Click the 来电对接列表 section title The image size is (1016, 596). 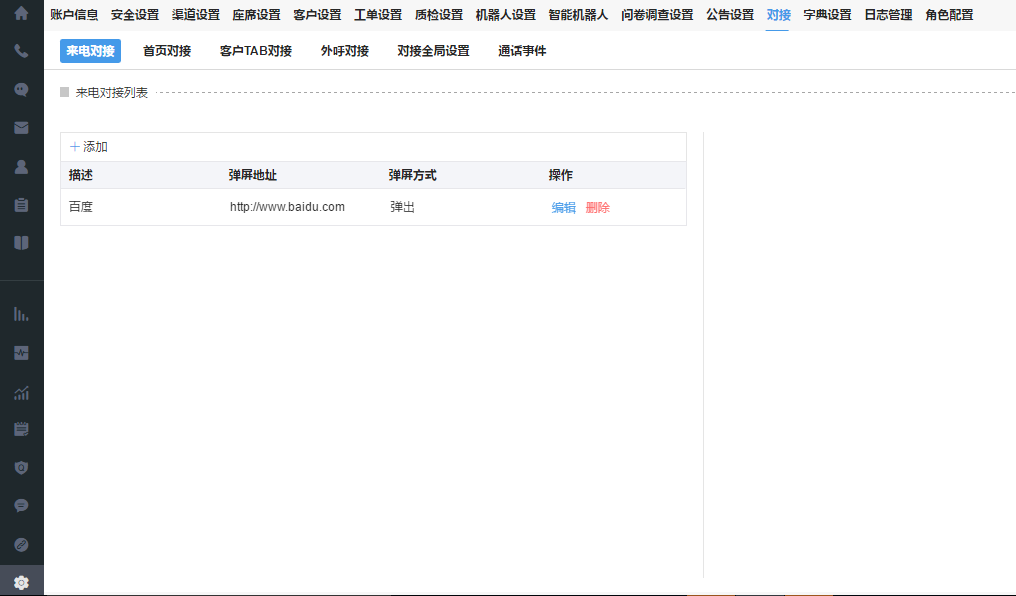pyautogui.click(x=111, y=93)
